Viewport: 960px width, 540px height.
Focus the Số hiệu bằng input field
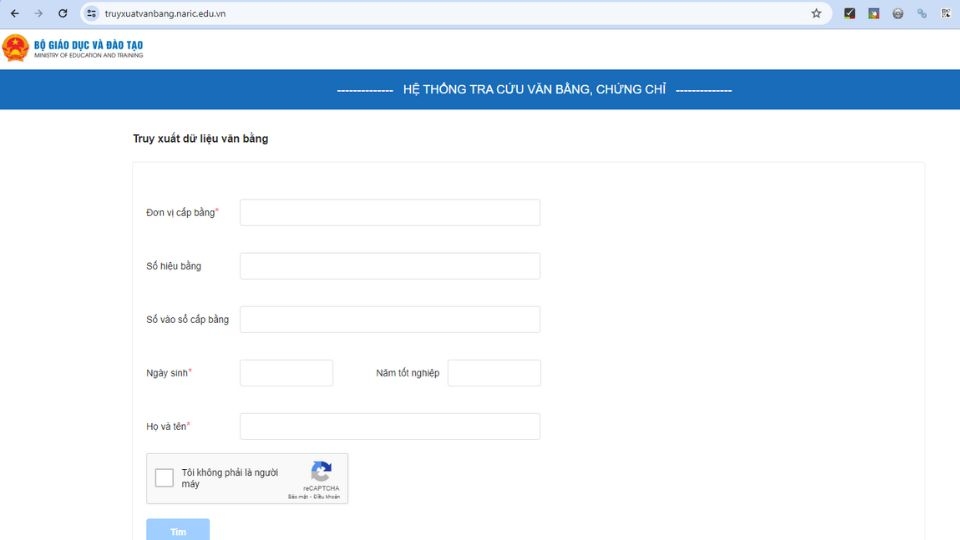[390, 266]
